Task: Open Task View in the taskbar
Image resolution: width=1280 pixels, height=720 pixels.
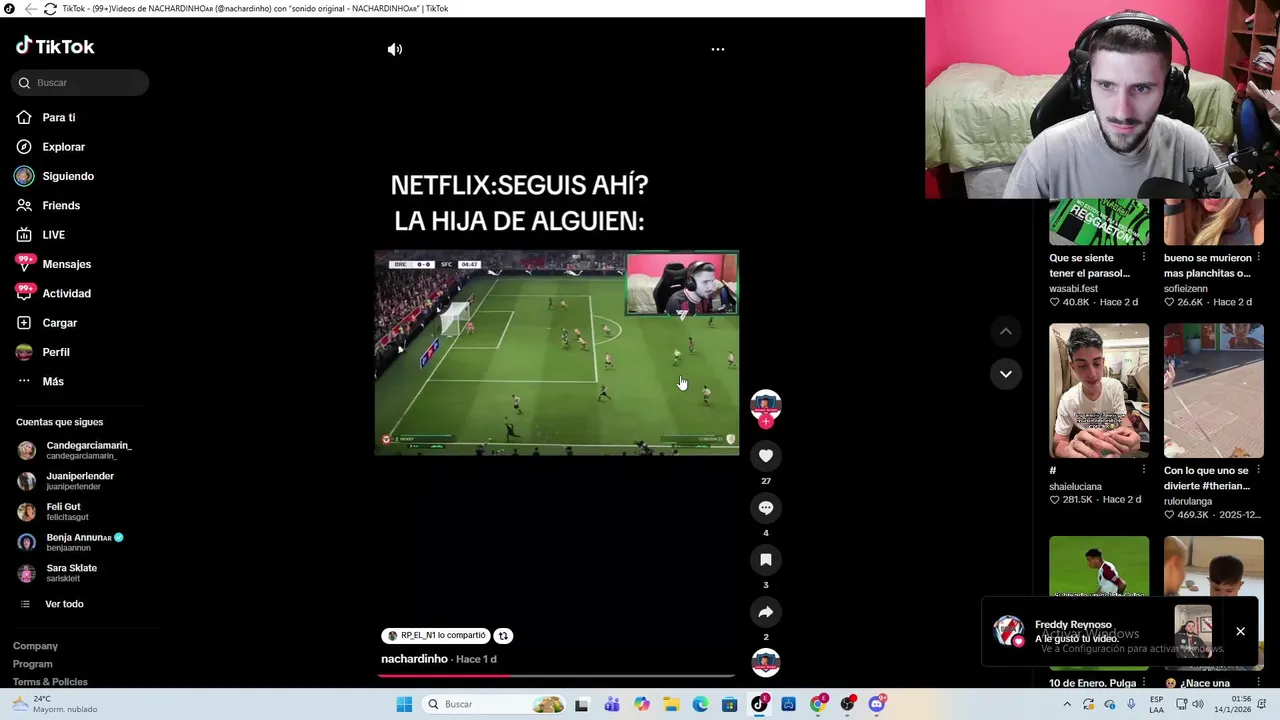Action: tap(582, 704)
